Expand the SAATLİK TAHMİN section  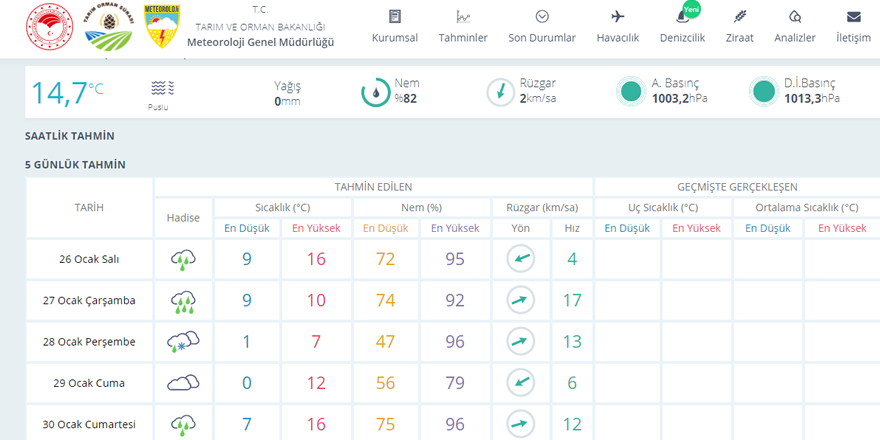[x=70, y=136]
